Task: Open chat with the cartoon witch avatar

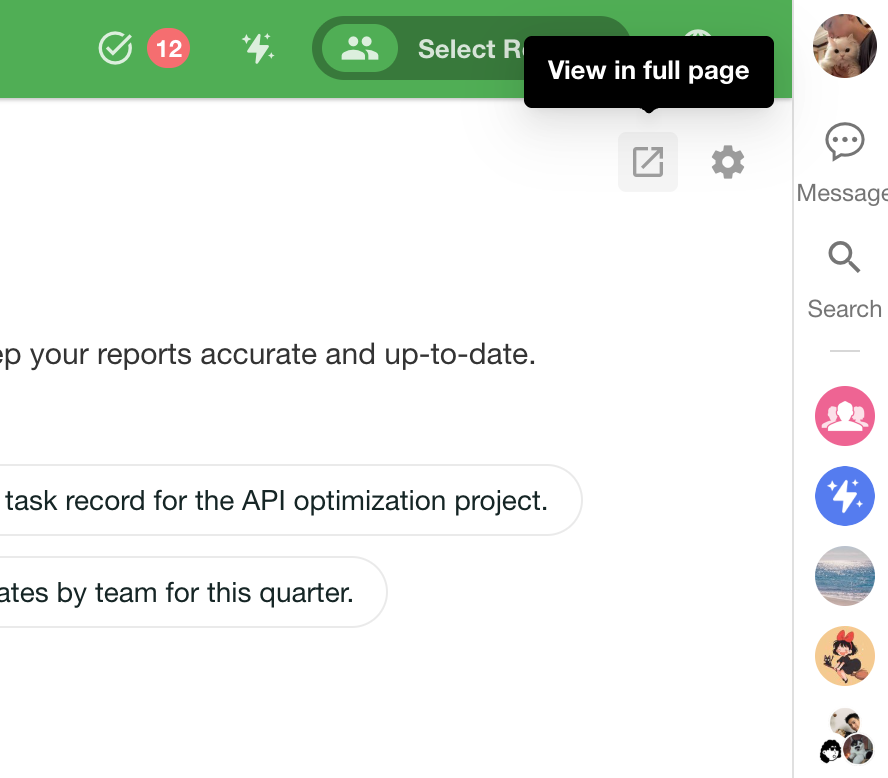Action: tap(845, 656)
